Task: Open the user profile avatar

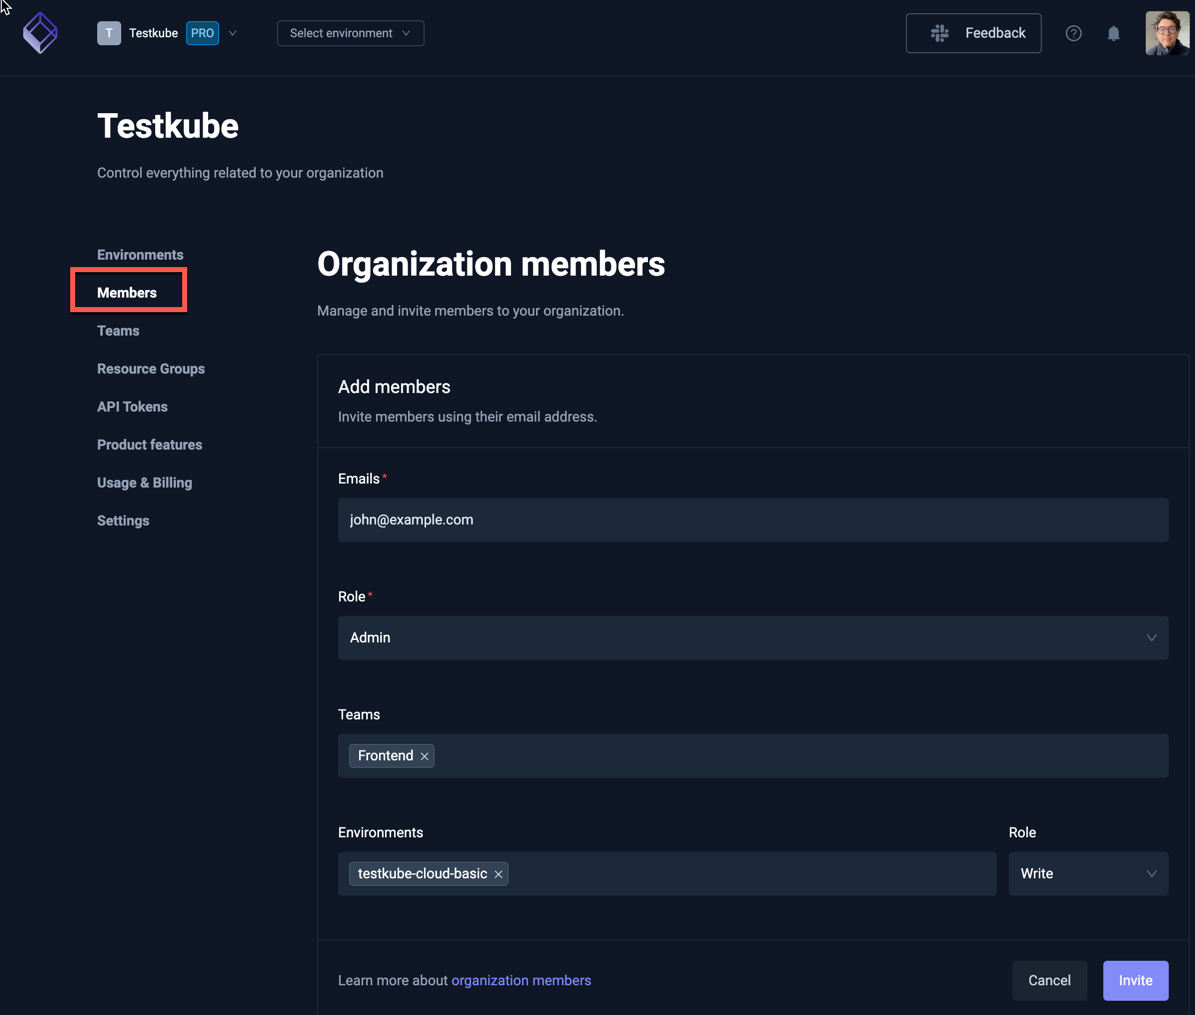Action: [x=1166, y=33]
